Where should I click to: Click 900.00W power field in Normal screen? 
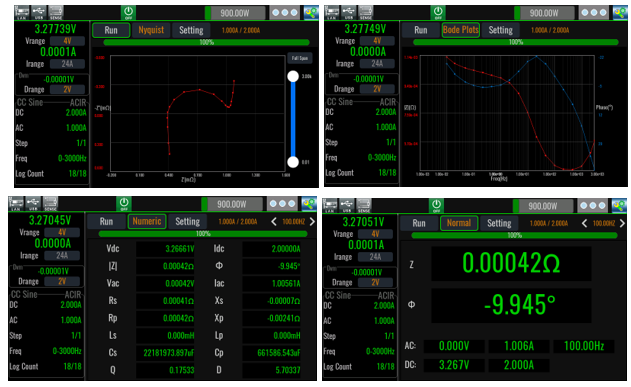point(543,206)
